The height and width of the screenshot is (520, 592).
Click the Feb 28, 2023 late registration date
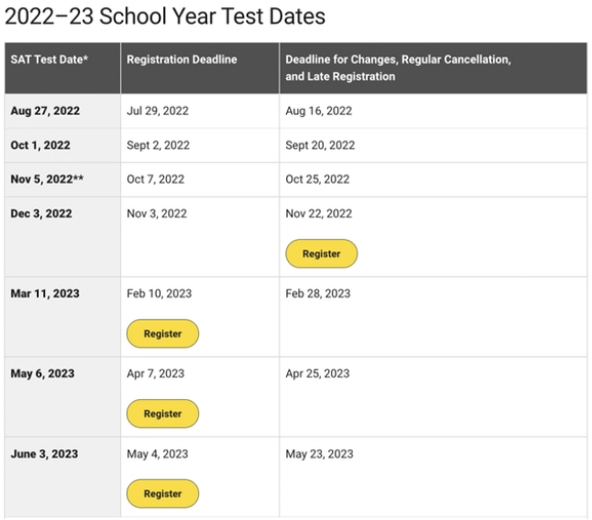pos(318,294)
